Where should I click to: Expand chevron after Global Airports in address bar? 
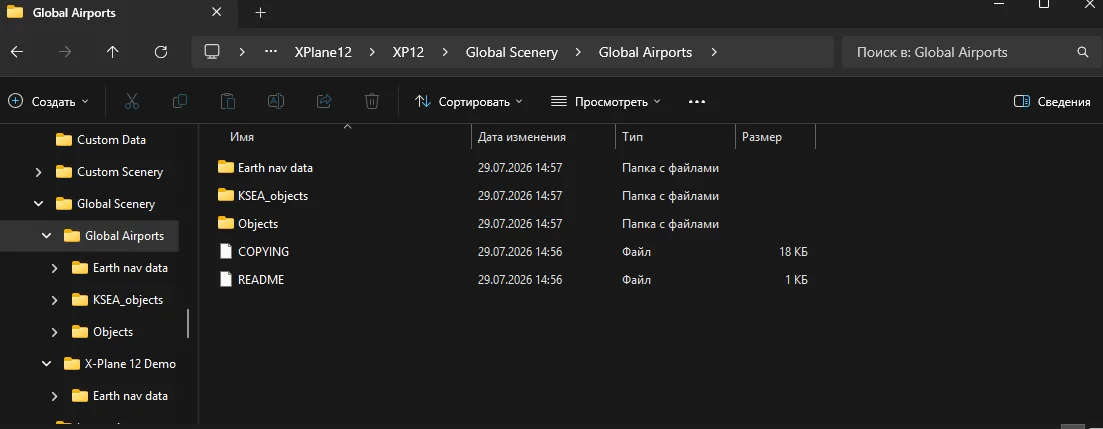click(714, 52)
